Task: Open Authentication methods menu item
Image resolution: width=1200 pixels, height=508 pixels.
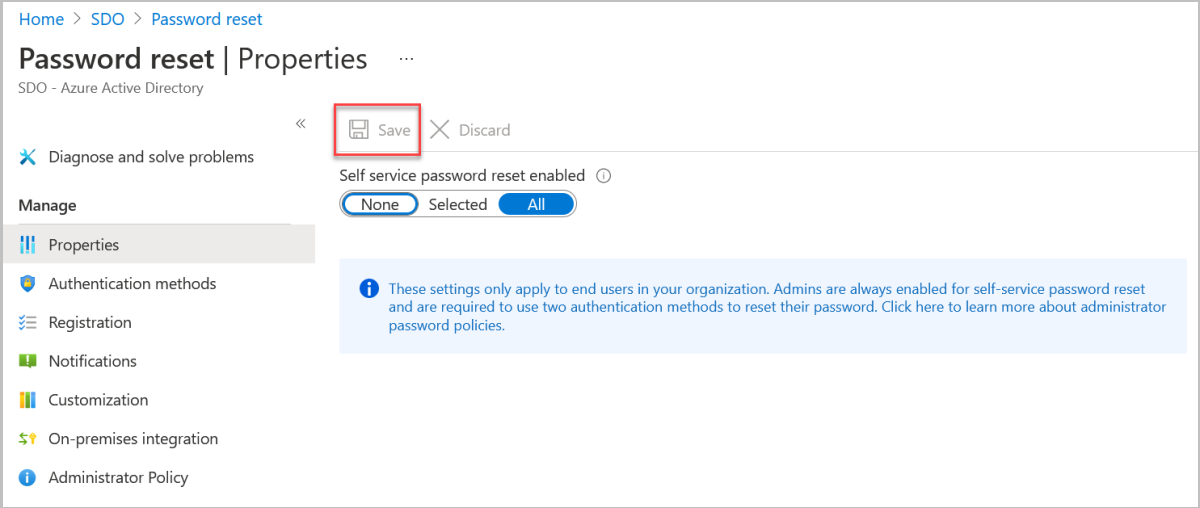Action: [x=132, y=284]
